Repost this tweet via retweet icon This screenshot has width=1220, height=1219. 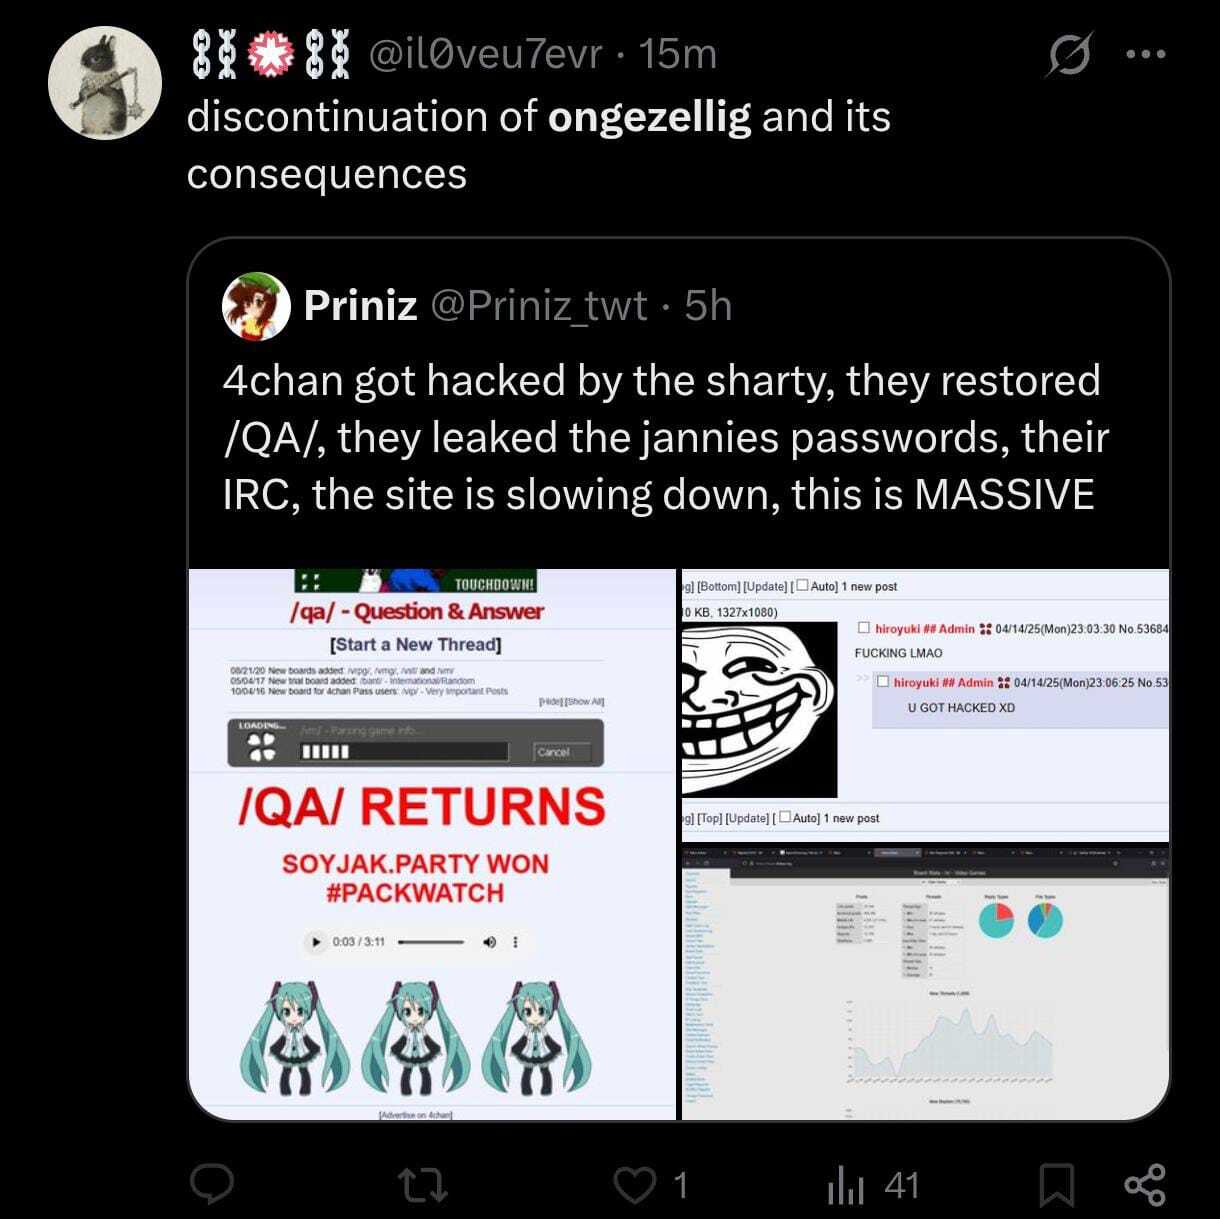coord(423,1185)
